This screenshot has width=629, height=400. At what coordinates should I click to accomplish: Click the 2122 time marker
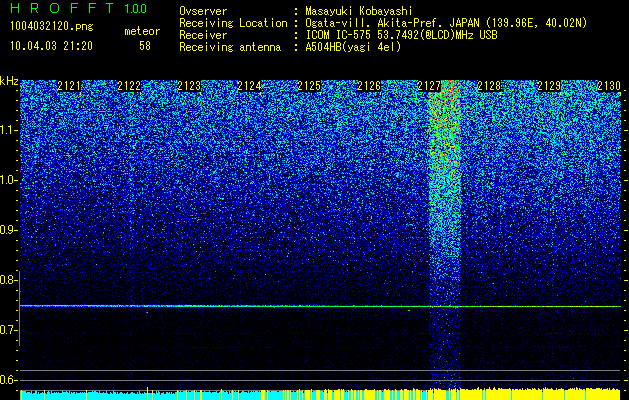129,86
